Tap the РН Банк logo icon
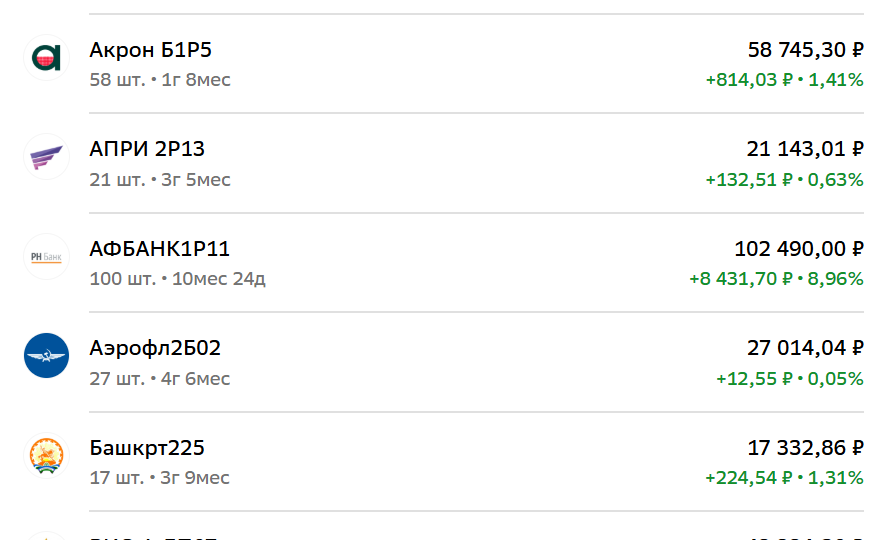The image size is (892, 540). (x=47, y=257)
